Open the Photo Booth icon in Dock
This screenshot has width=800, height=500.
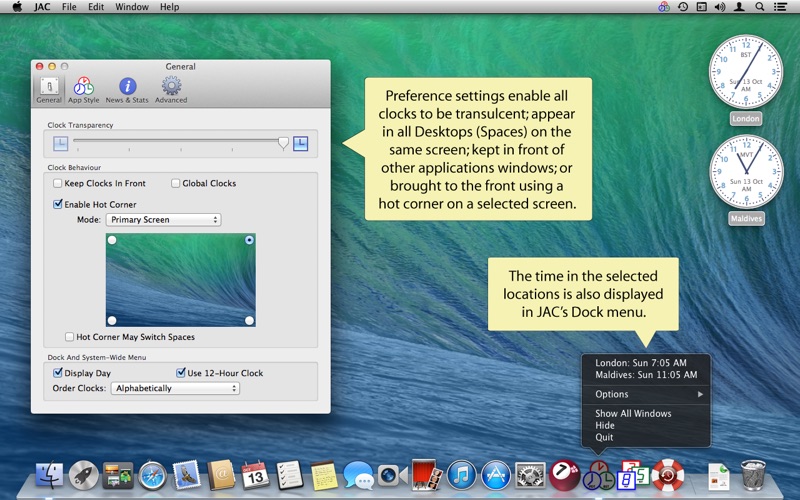426,476
